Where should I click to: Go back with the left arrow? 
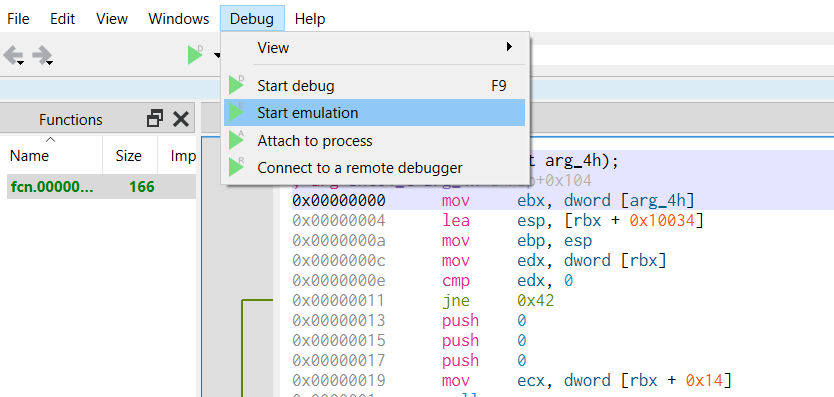[x=12, y=54]
